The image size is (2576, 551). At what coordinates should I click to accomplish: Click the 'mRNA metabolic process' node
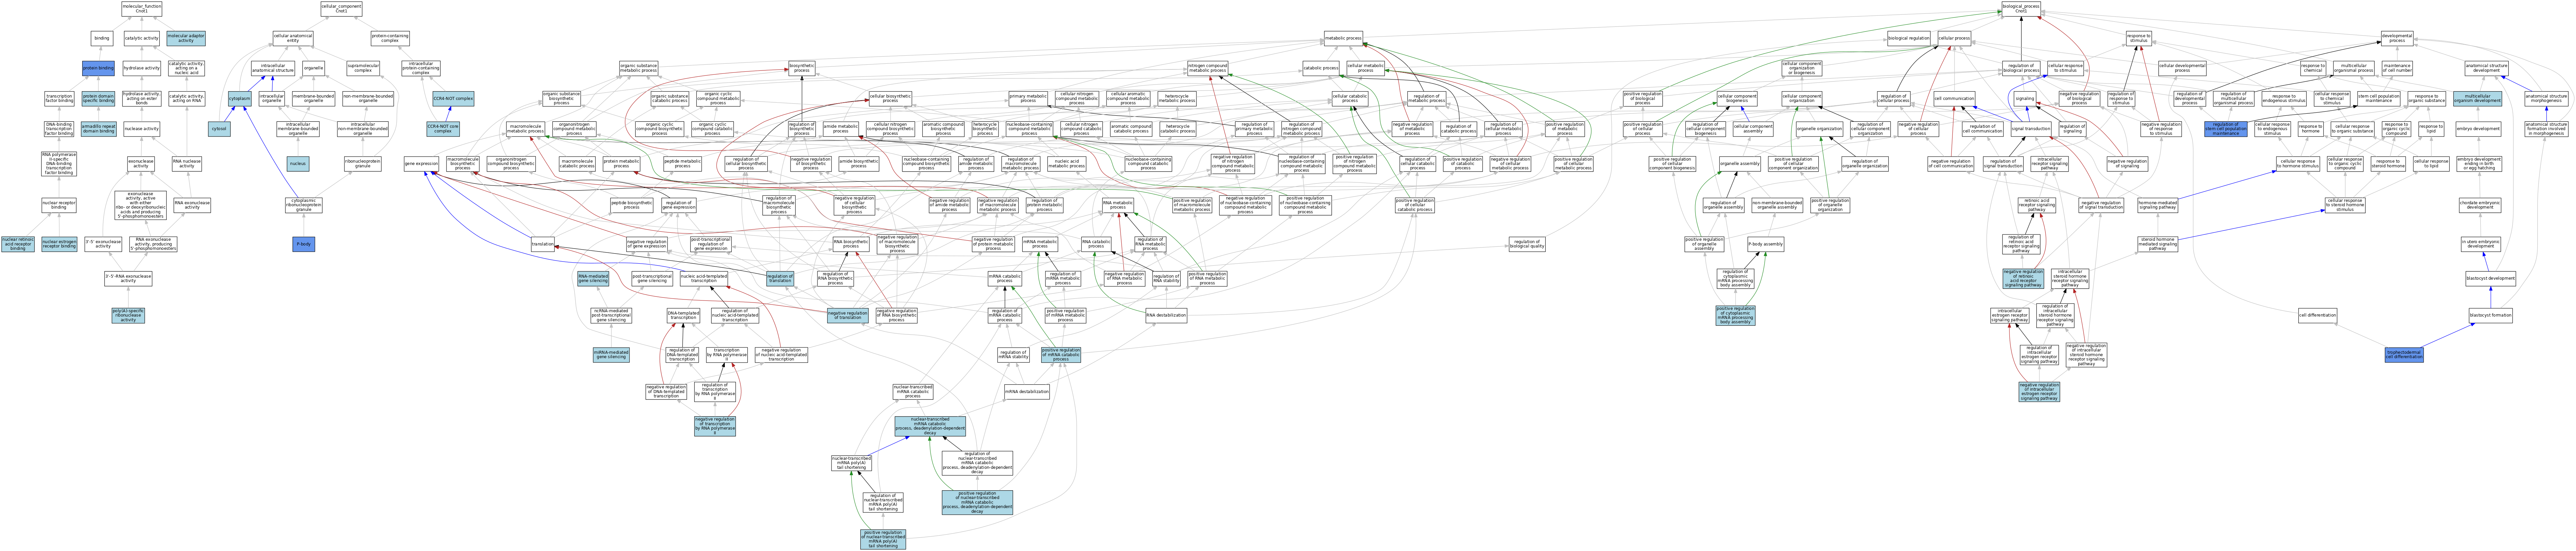[x=1040, y=244]
